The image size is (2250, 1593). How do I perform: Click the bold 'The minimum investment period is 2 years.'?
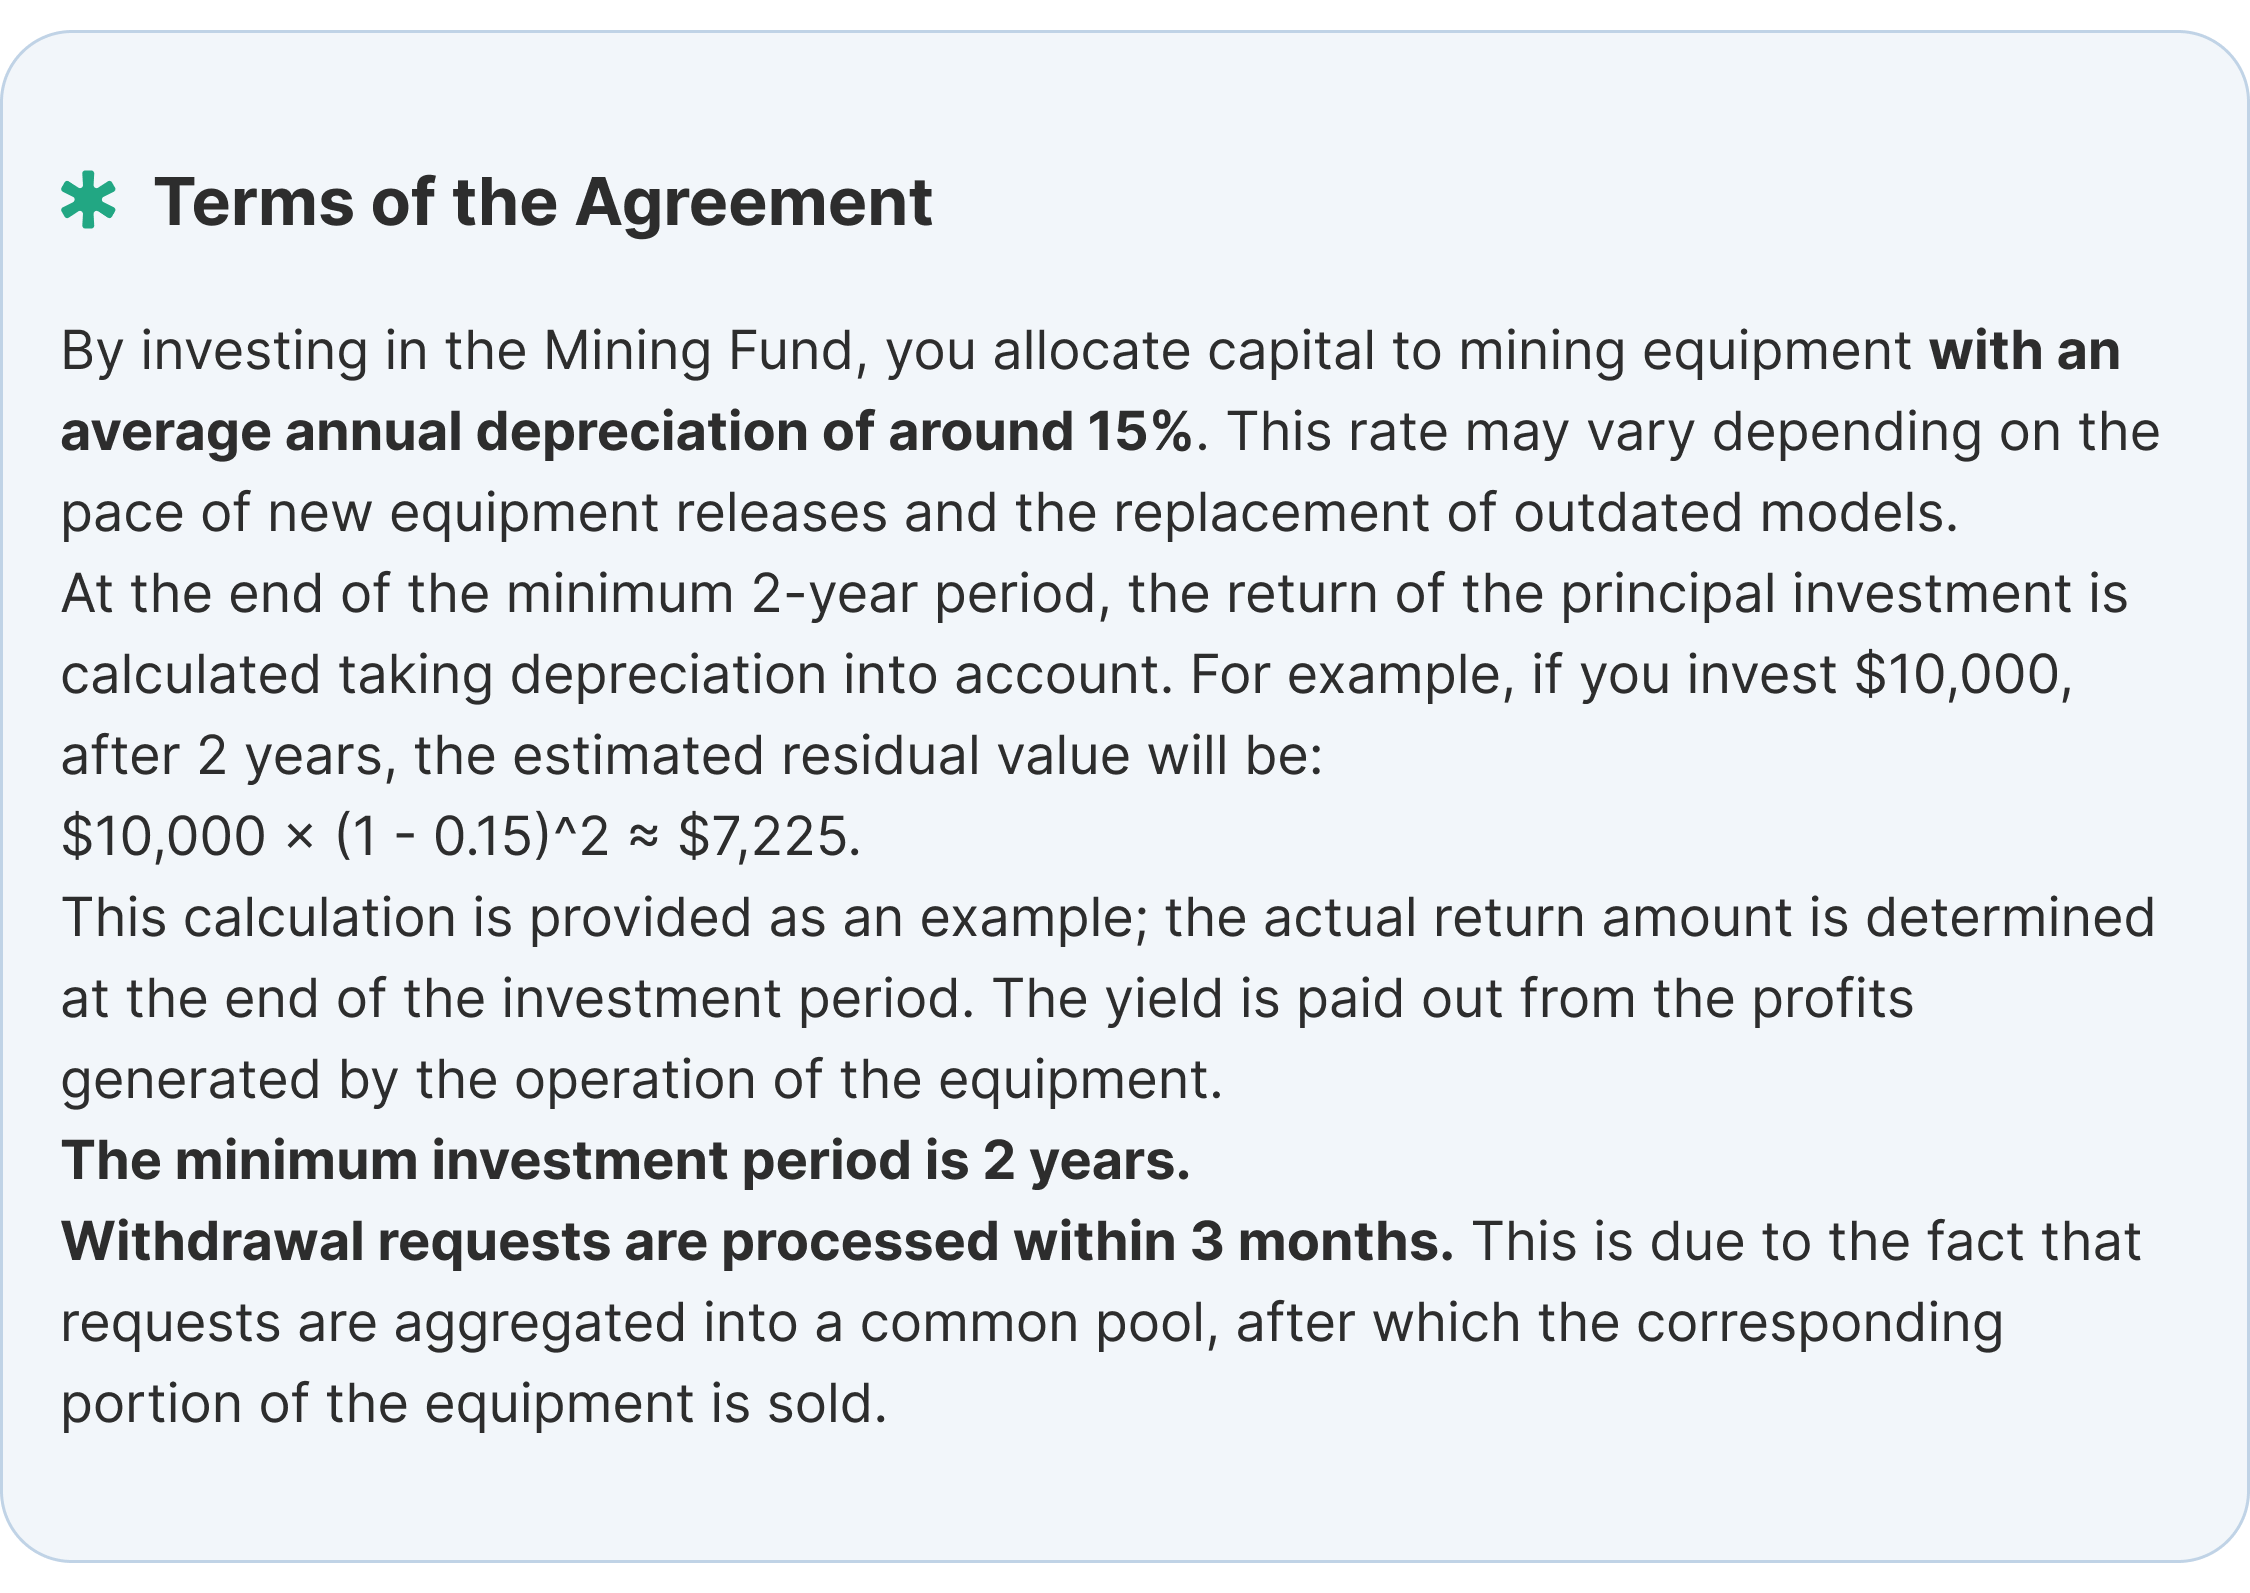click(625, 1161)
